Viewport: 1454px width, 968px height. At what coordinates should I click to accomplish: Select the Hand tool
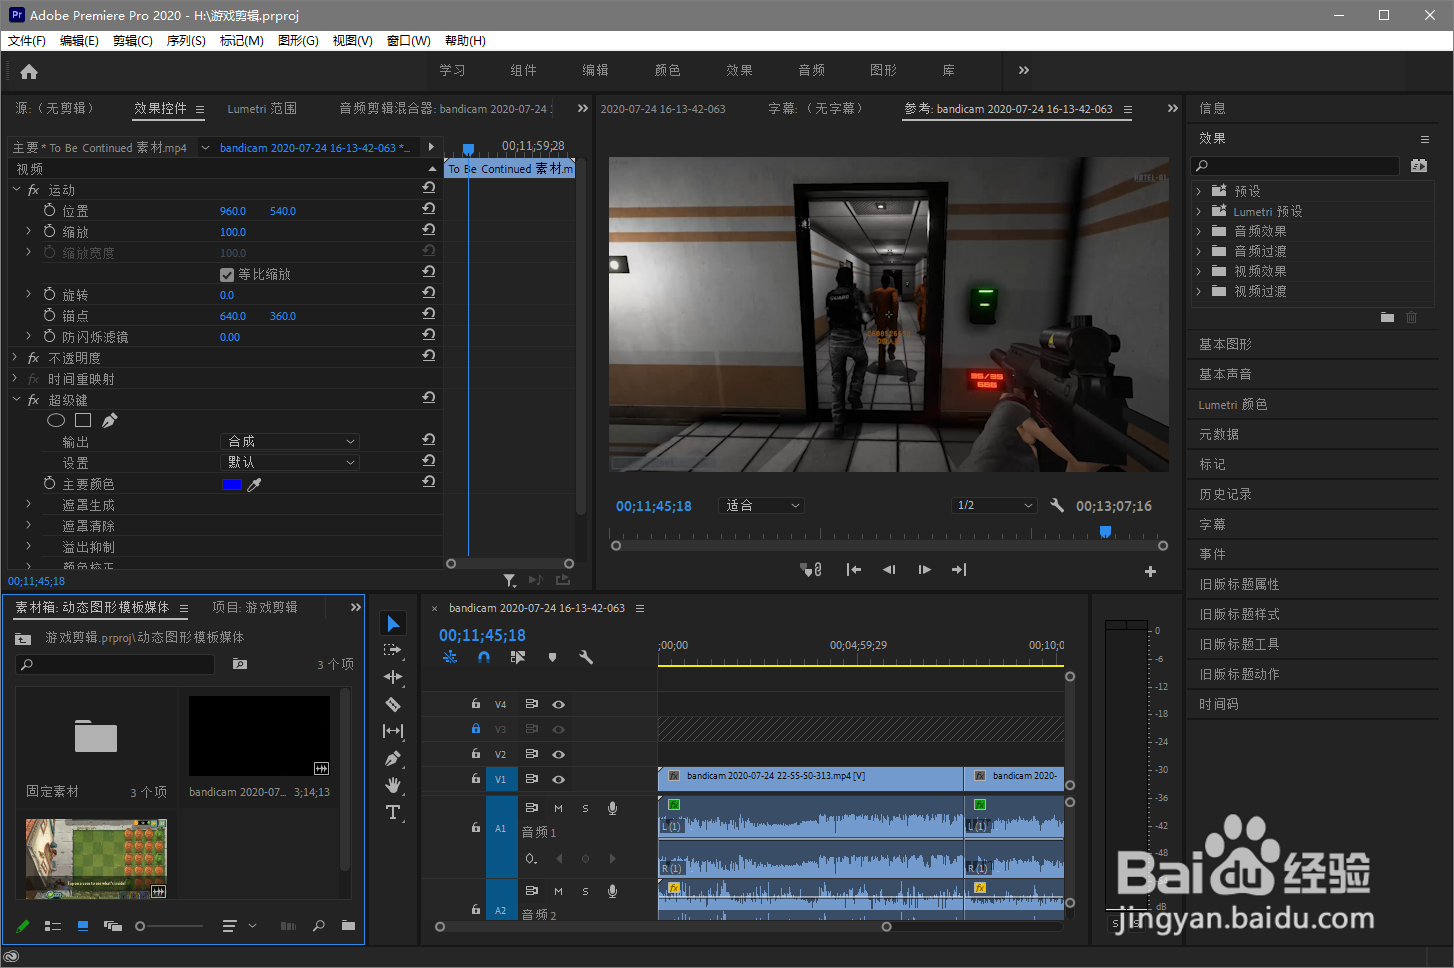[393, 785]
